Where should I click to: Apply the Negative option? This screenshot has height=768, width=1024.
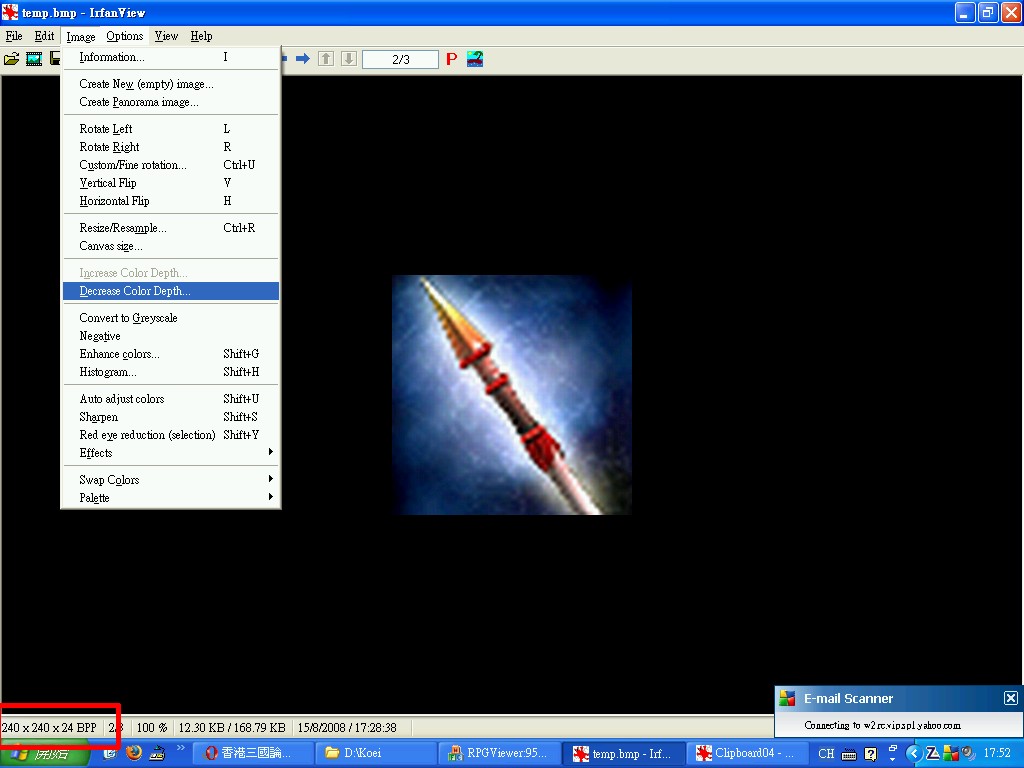click(171, 336)
